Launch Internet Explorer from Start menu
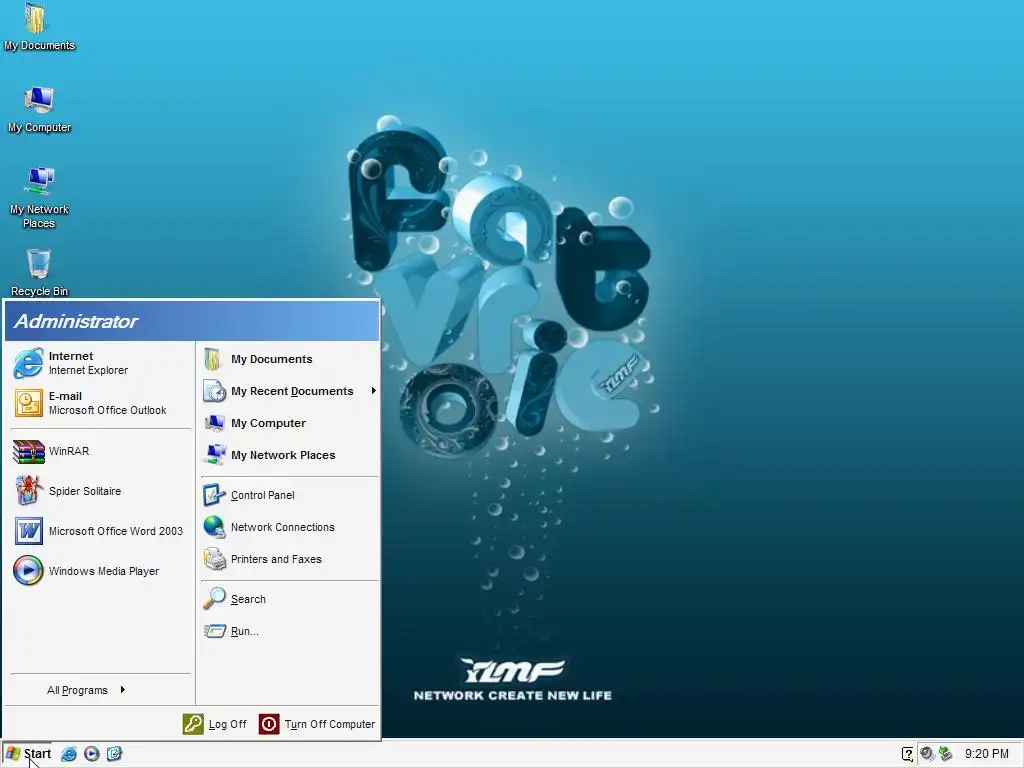Viewport: 1024px width, 768px height. (101, 363)
